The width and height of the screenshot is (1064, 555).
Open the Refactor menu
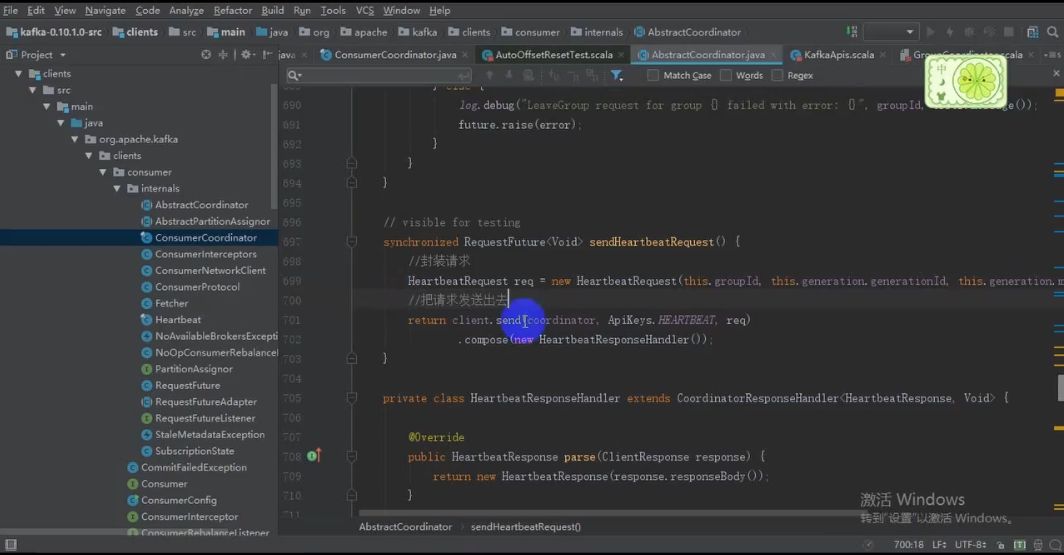(233, 10)
